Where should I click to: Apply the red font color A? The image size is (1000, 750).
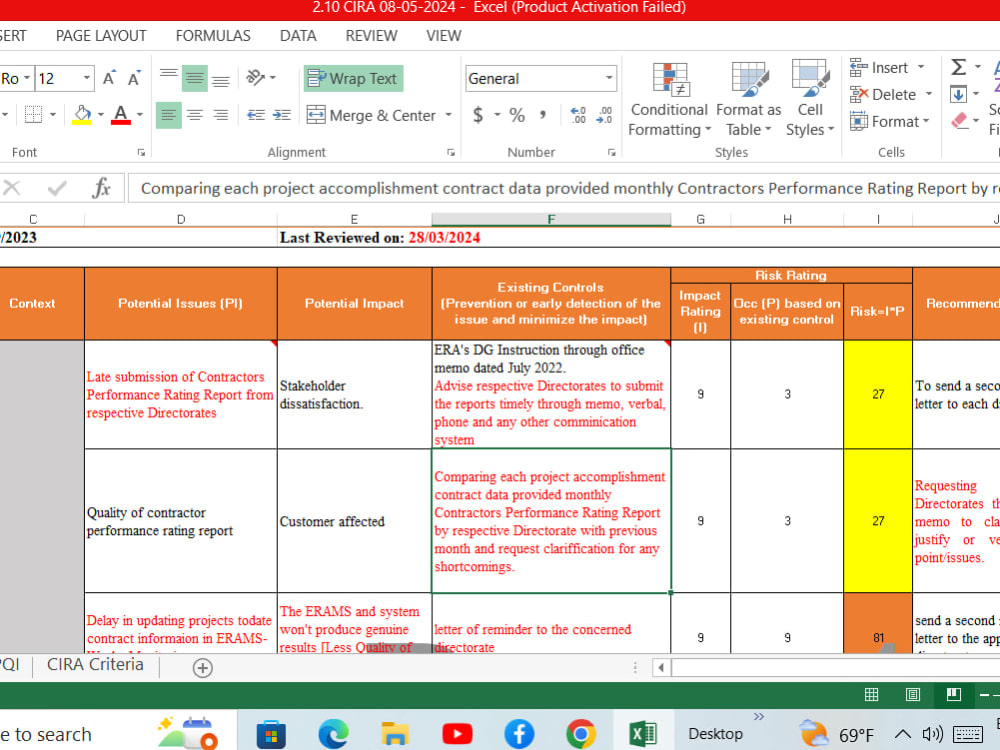pyautogui.click(x=121, y=115)
